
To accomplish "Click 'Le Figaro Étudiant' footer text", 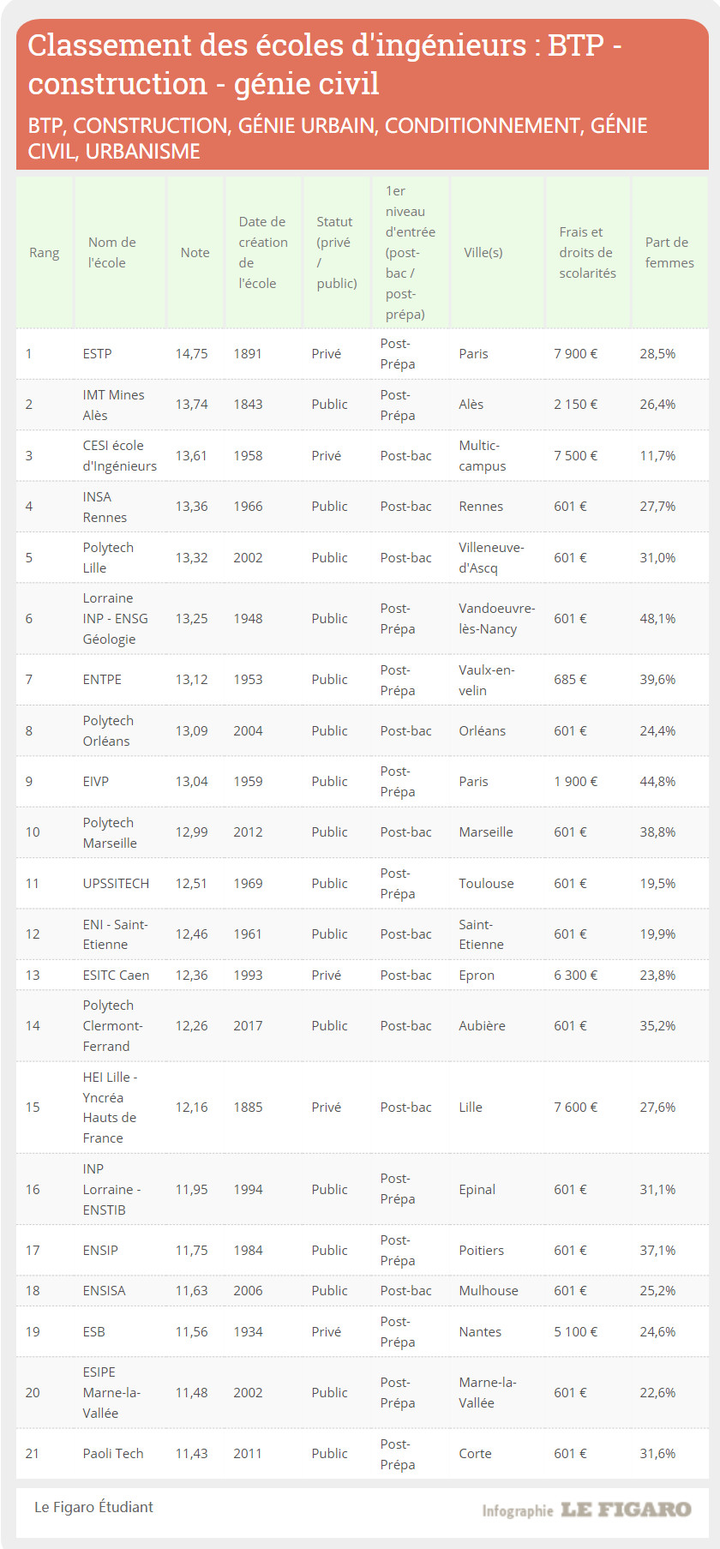I will 94,1507.
